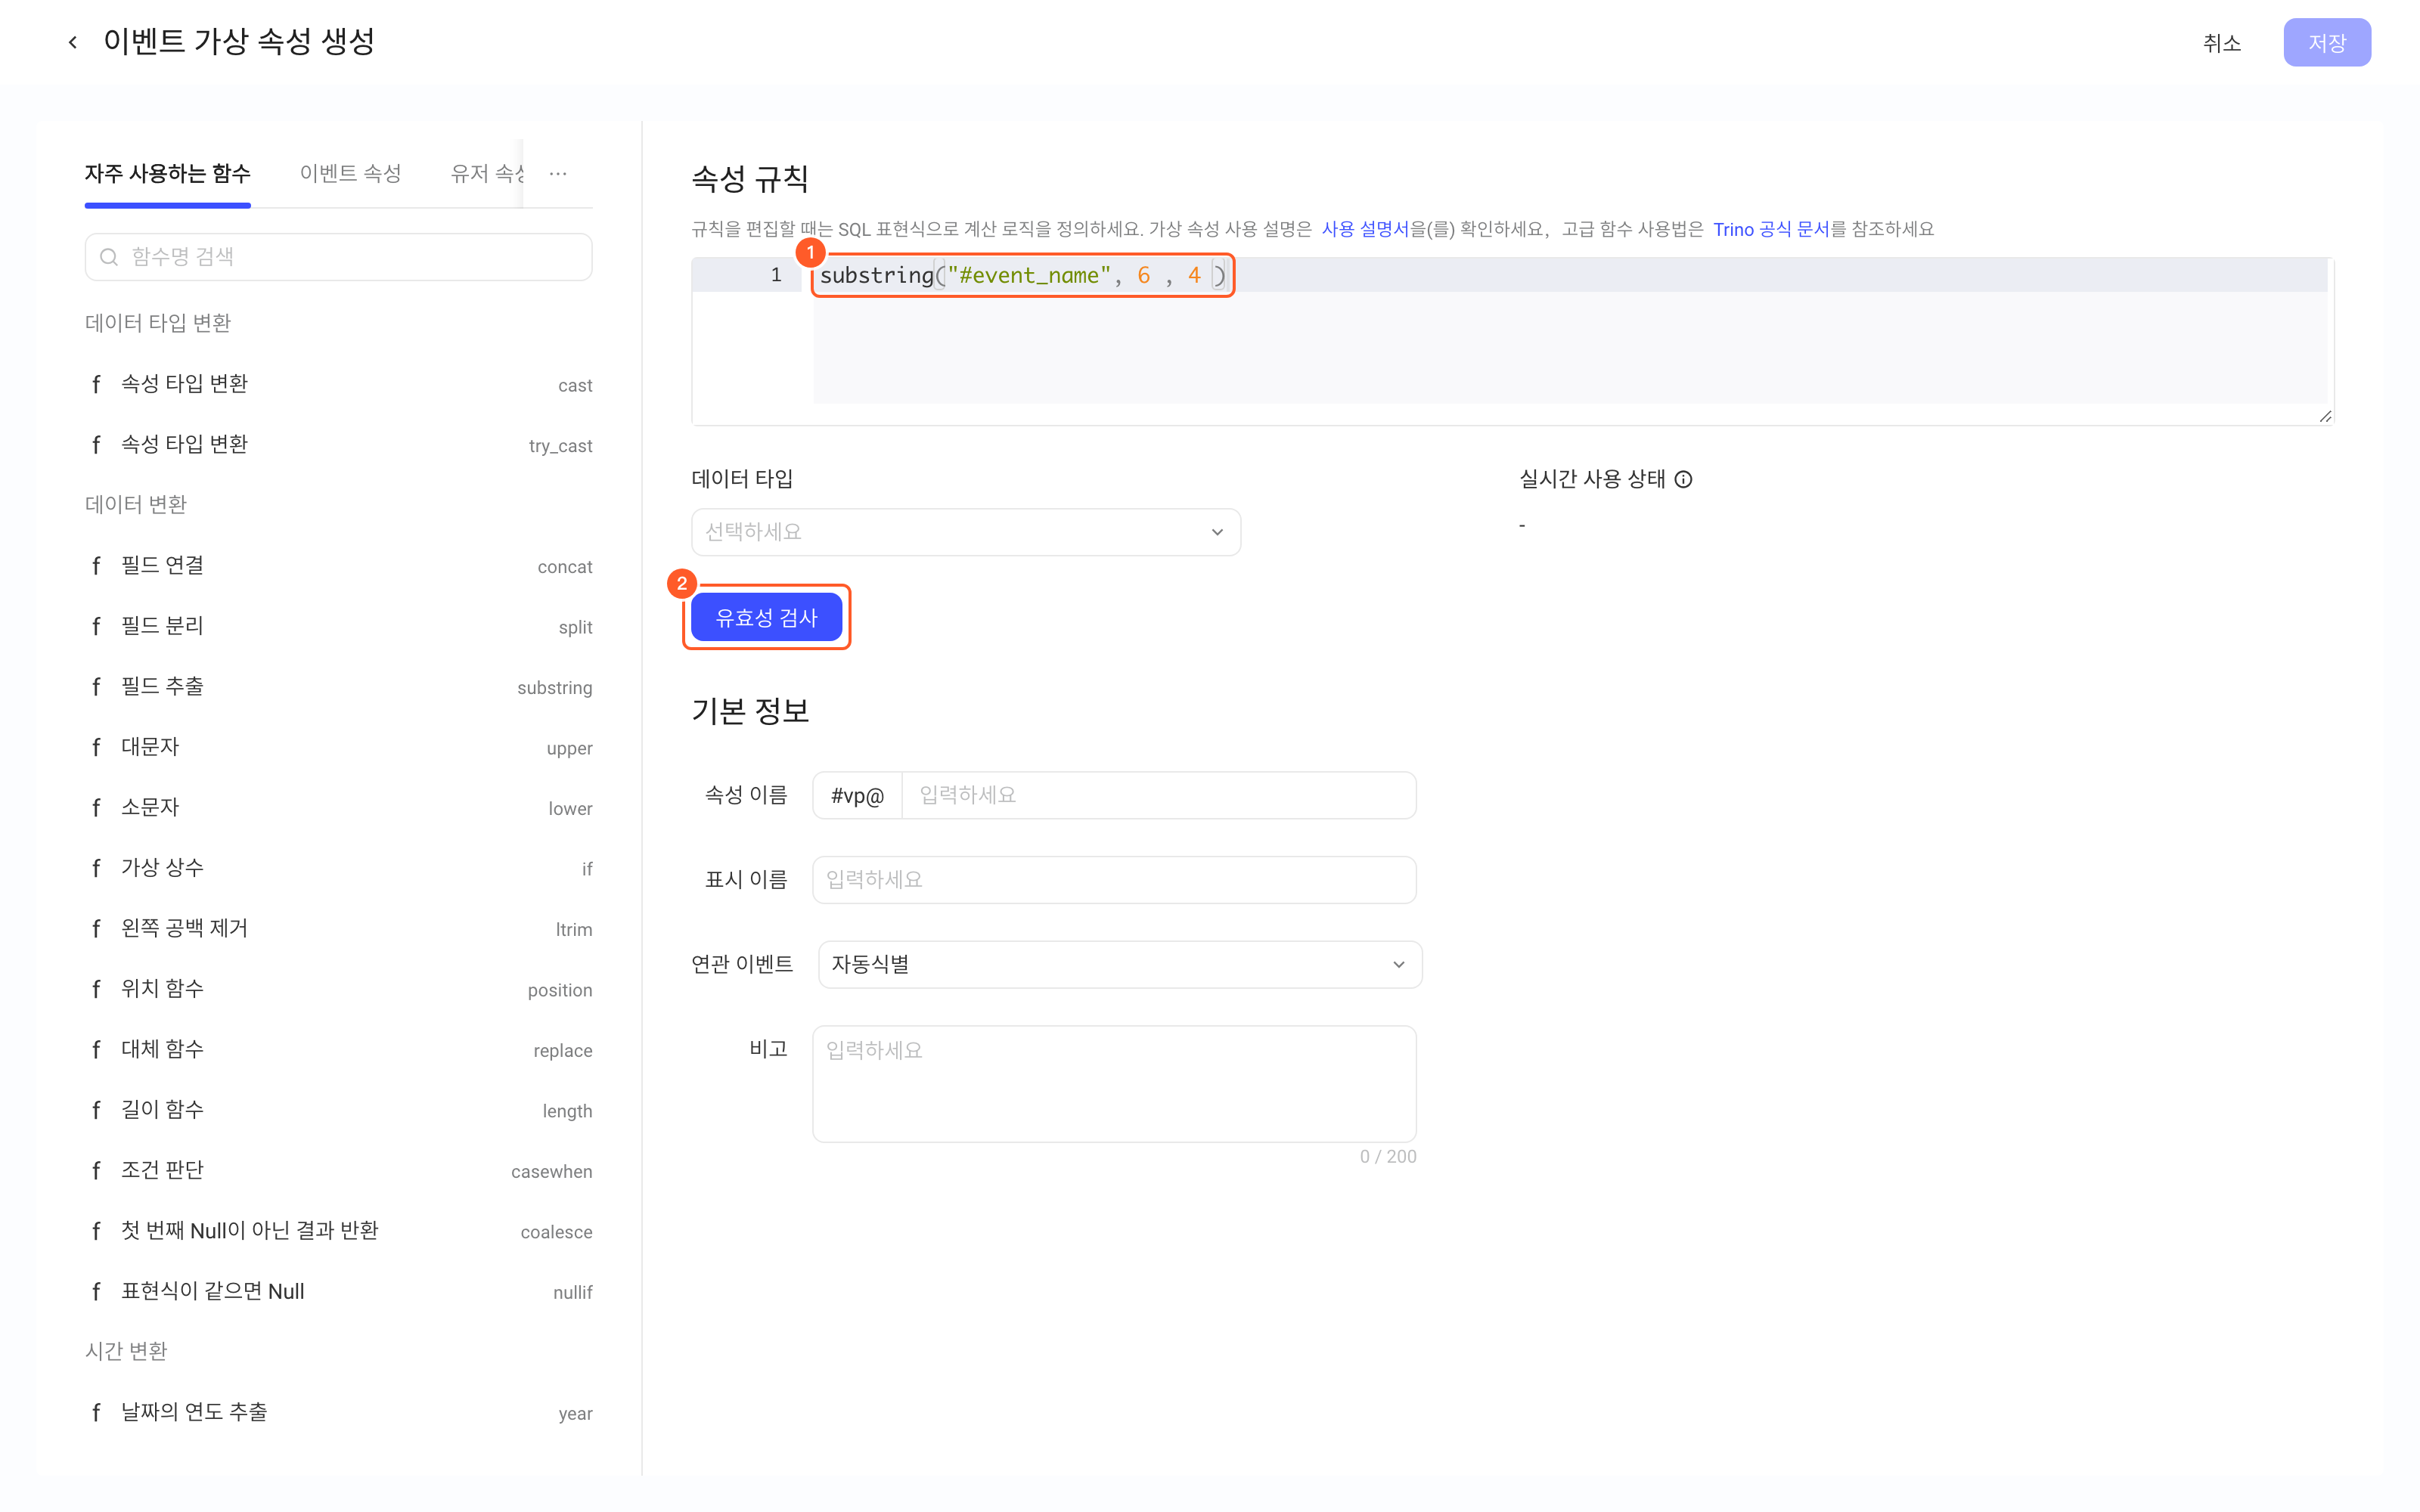This screenshot has width=2420, height=1512.
Task: Click the info icon beside 실시간 사용 상태
Action: (x=1684, y=479)
